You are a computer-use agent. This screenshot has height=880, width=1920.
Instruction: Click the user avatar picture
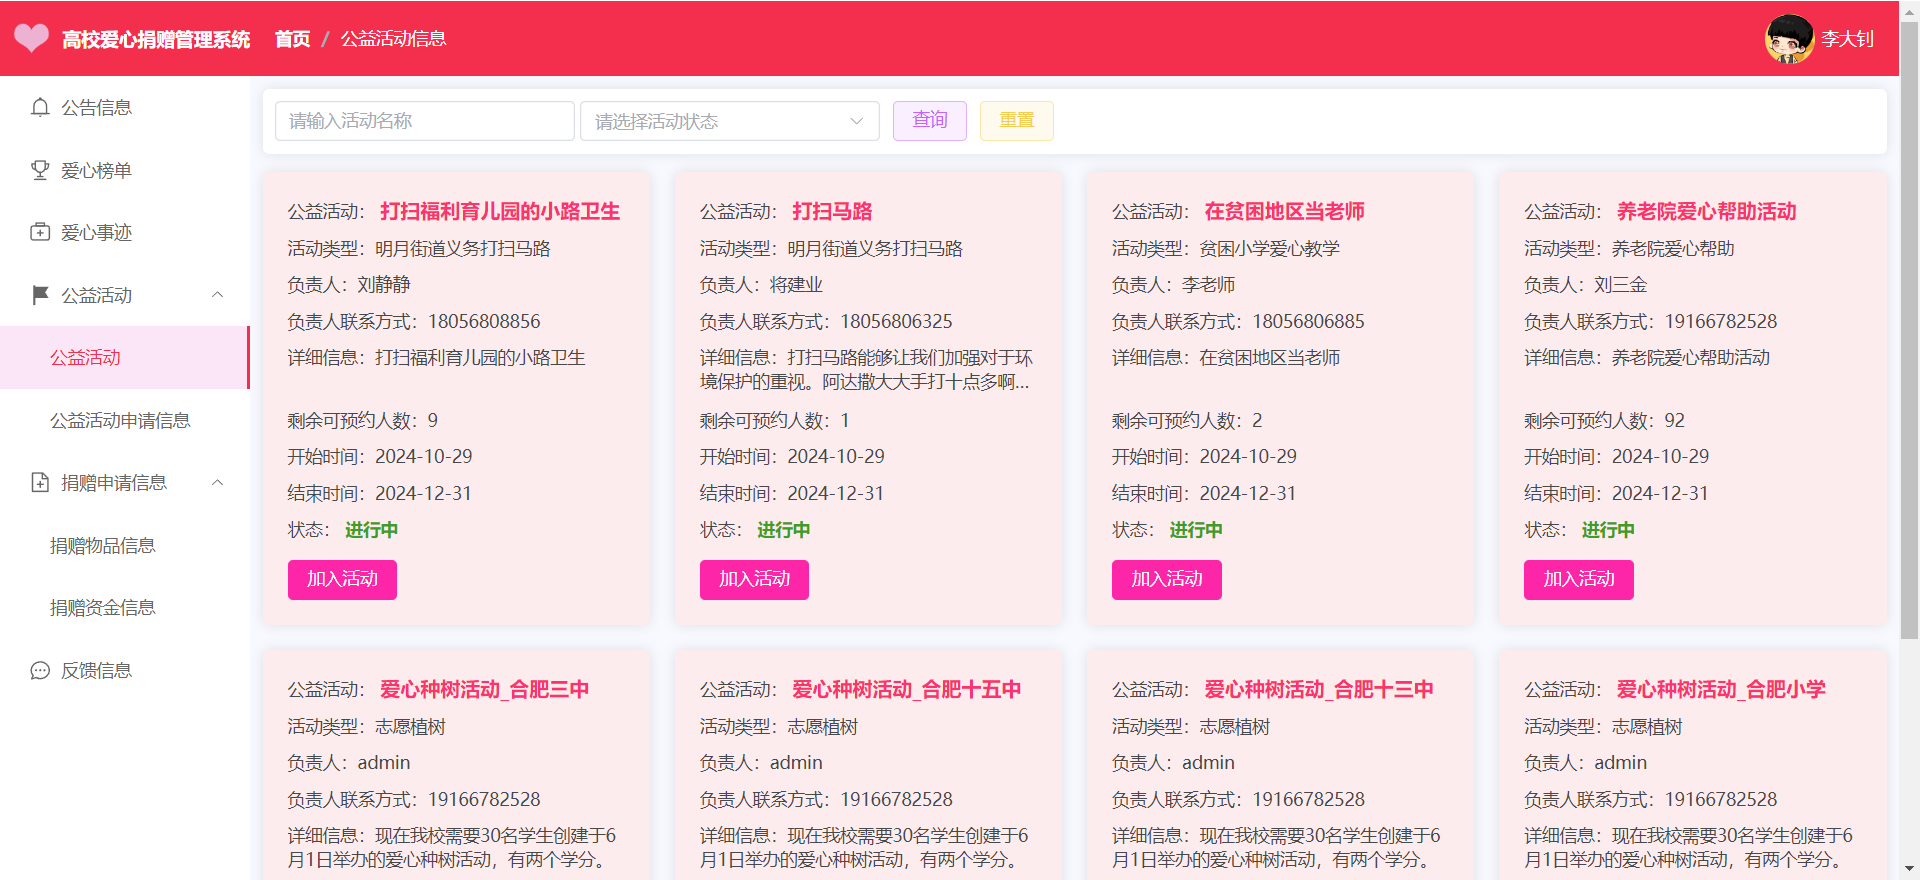(x=1789, y=39)
